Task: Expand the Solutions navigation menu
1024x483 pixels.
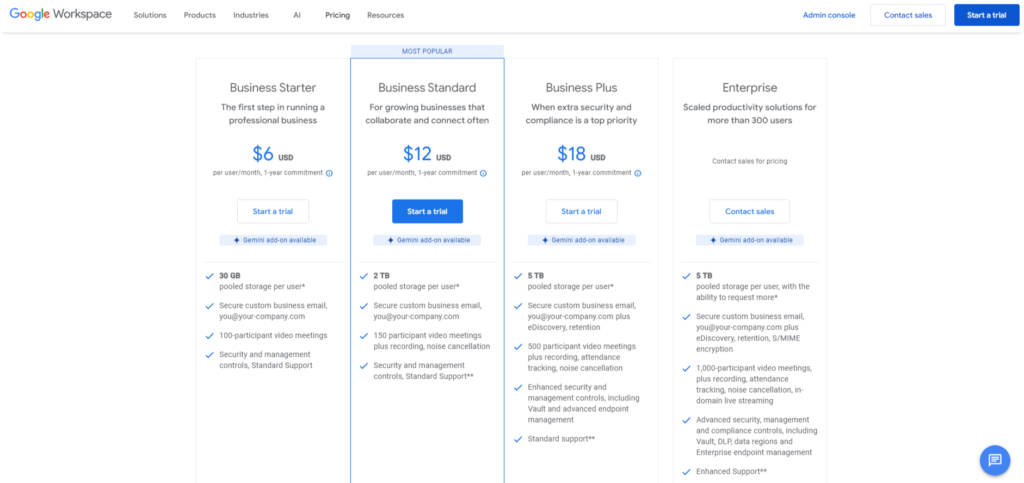Action: point(150,16)
